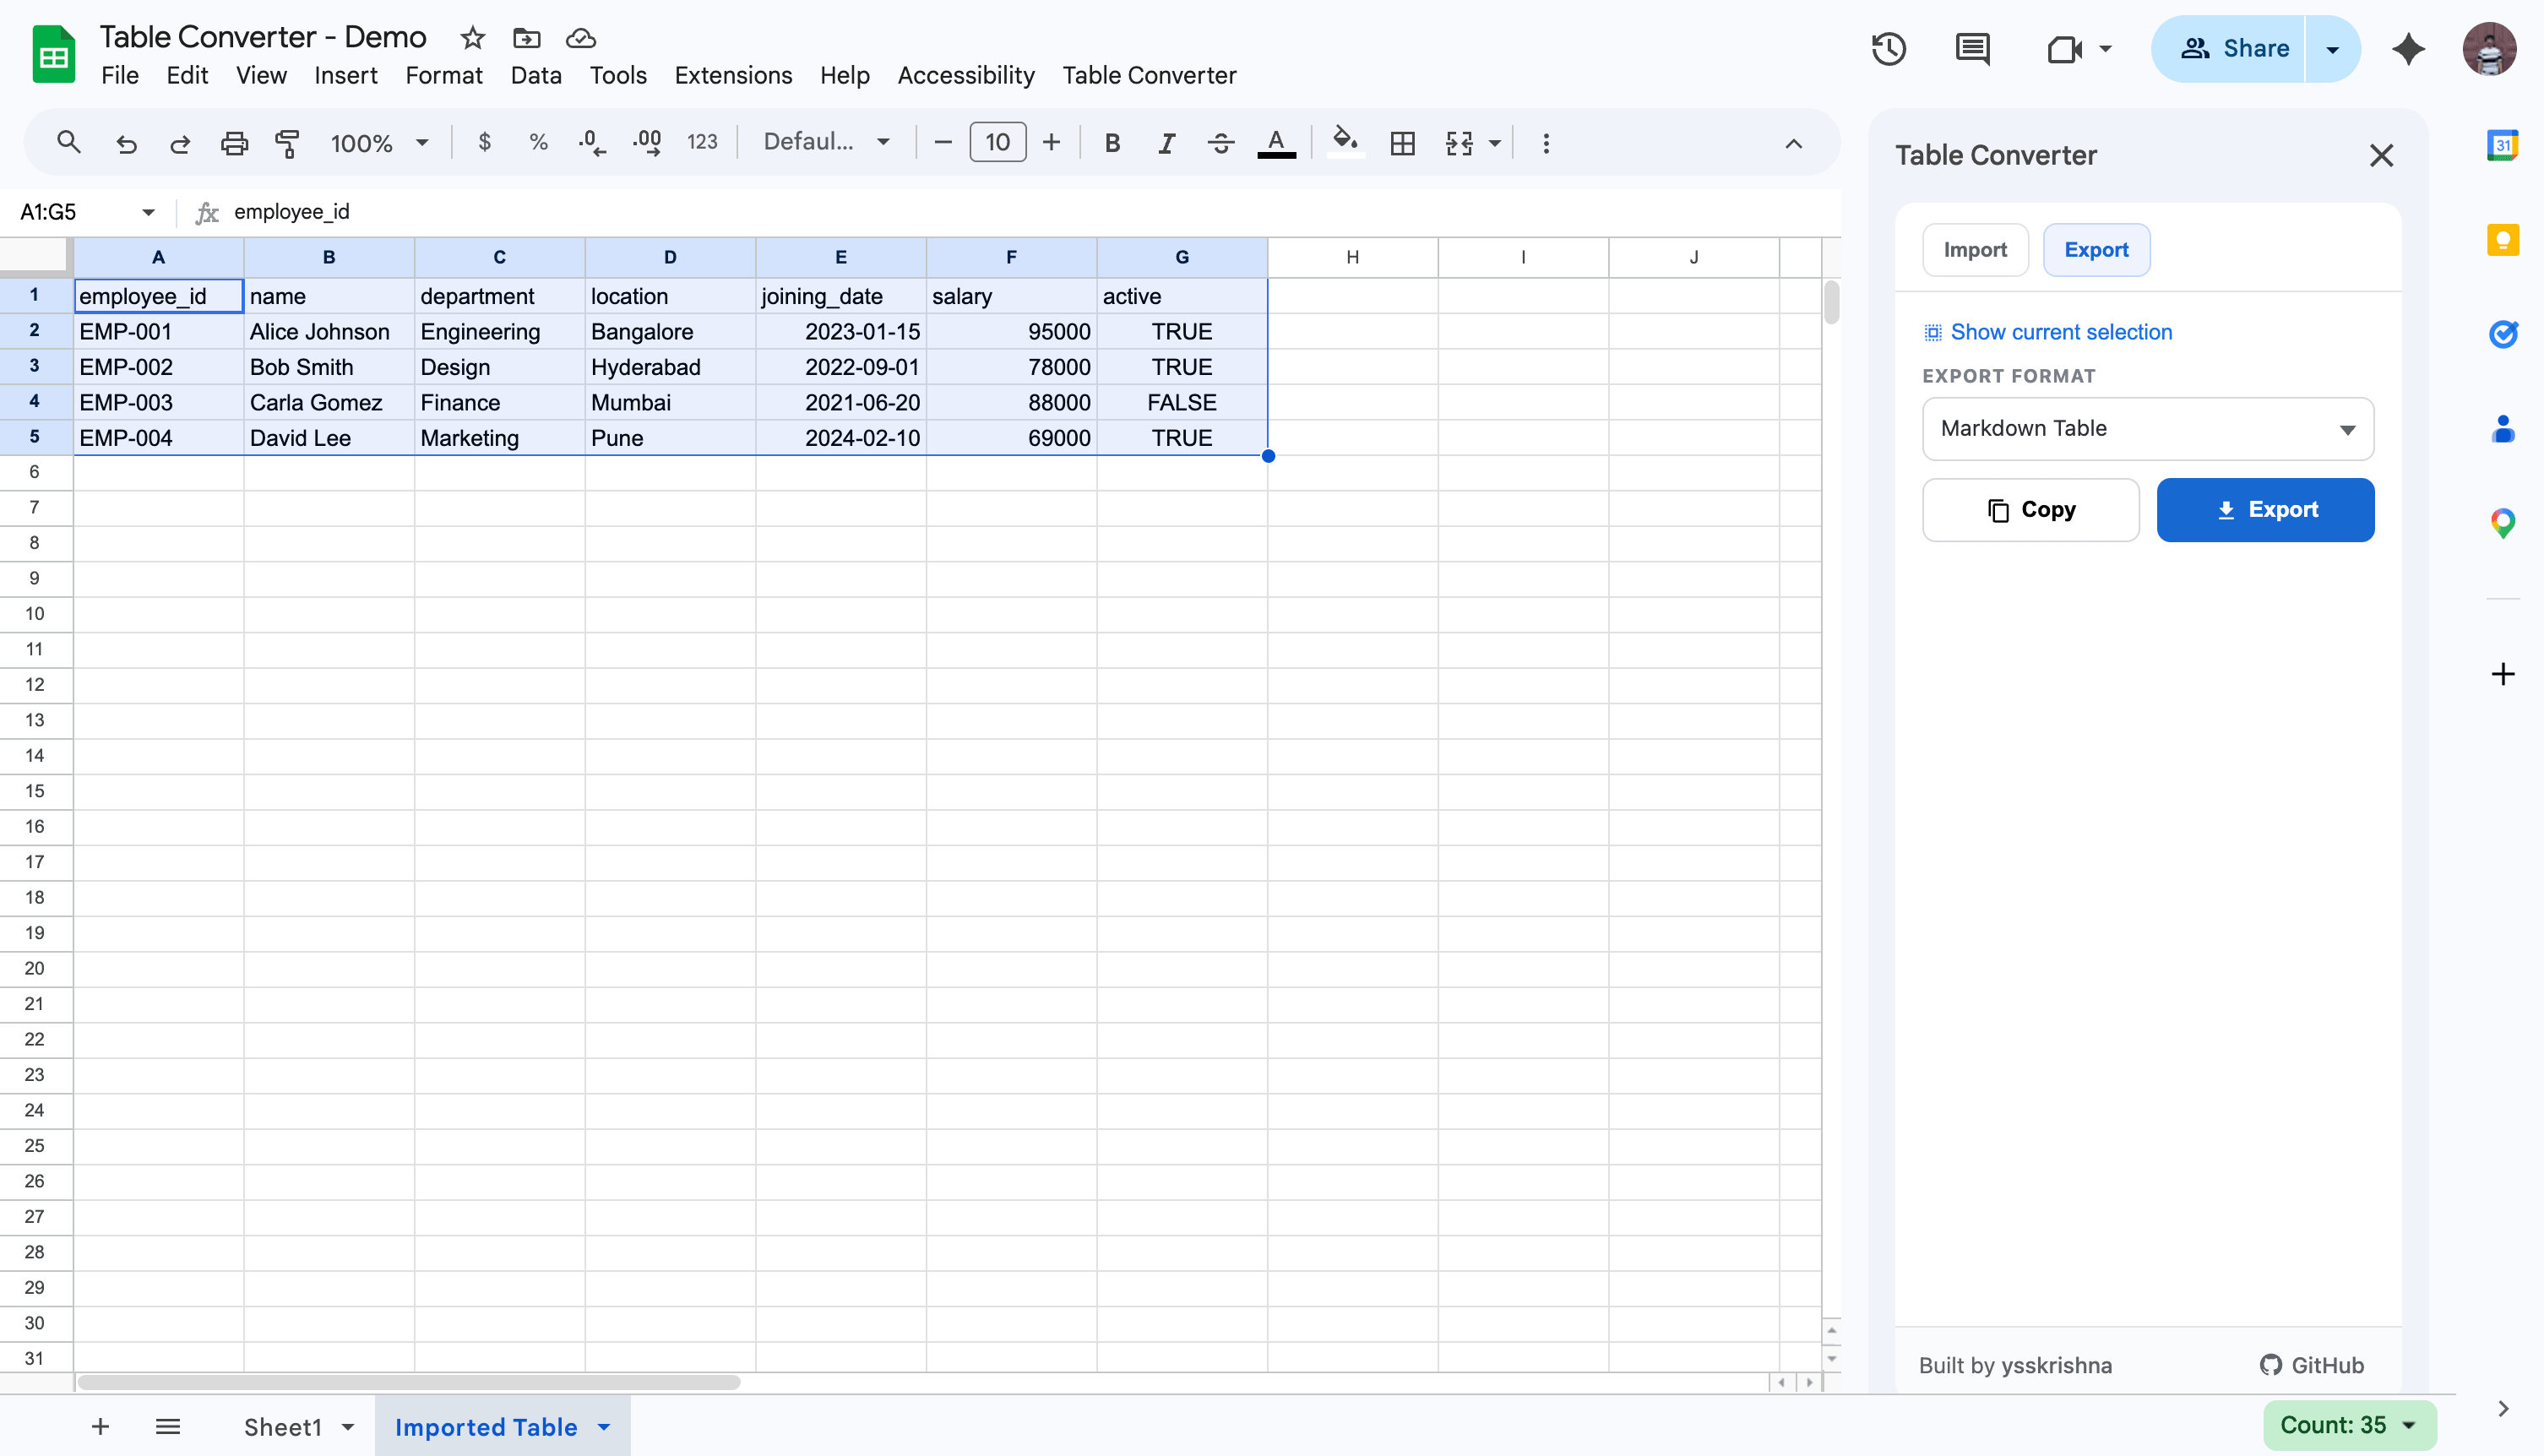This screenshot has height=1456, width=2544.
Task: Star the Table Converter document
Action: 472,38
